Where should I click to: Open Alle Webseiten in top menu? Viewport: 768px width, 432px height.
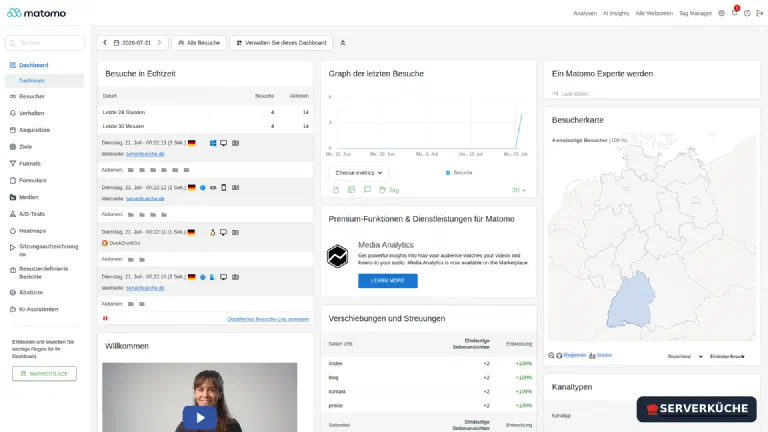click(654, 13)
